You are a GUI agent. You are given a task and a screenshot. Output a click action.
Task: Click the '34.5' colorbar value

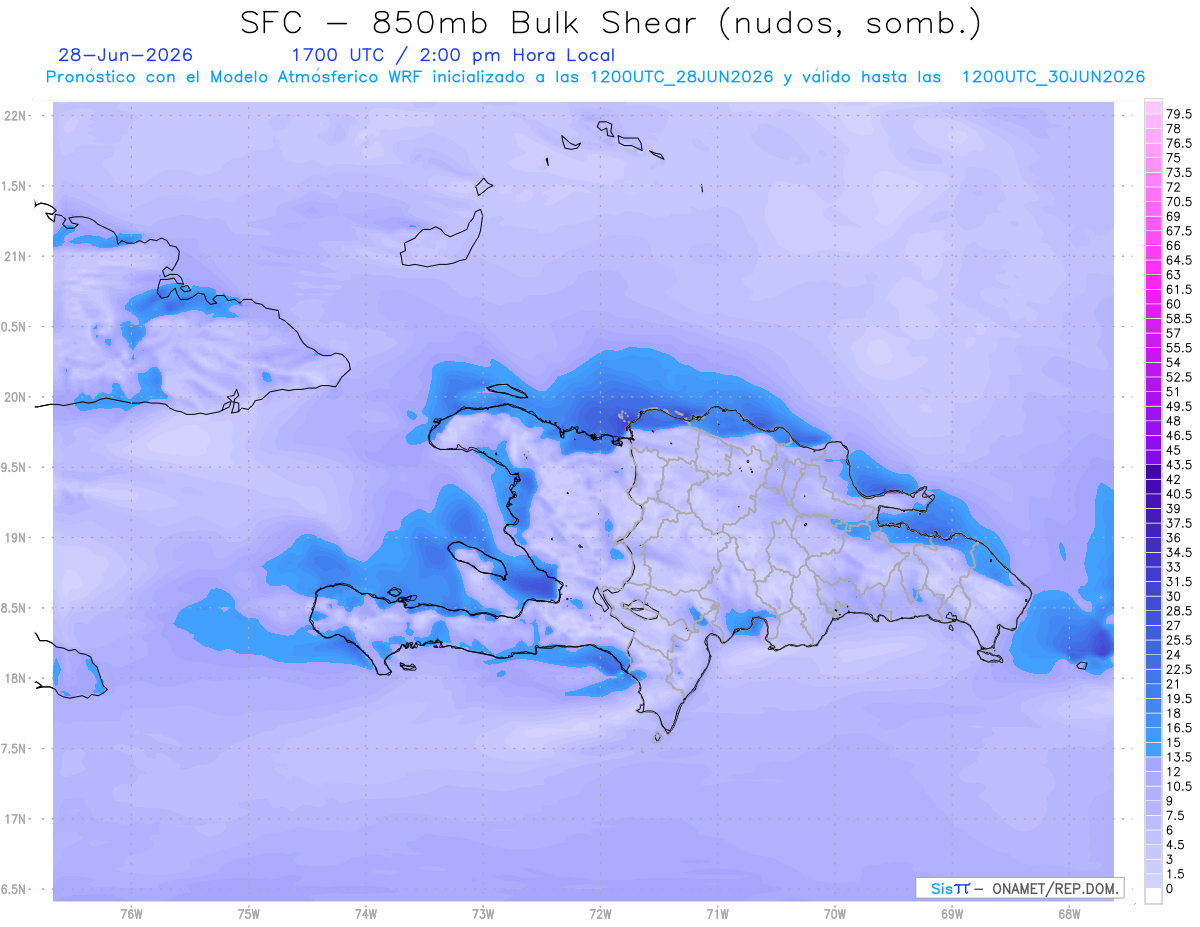1180,552
